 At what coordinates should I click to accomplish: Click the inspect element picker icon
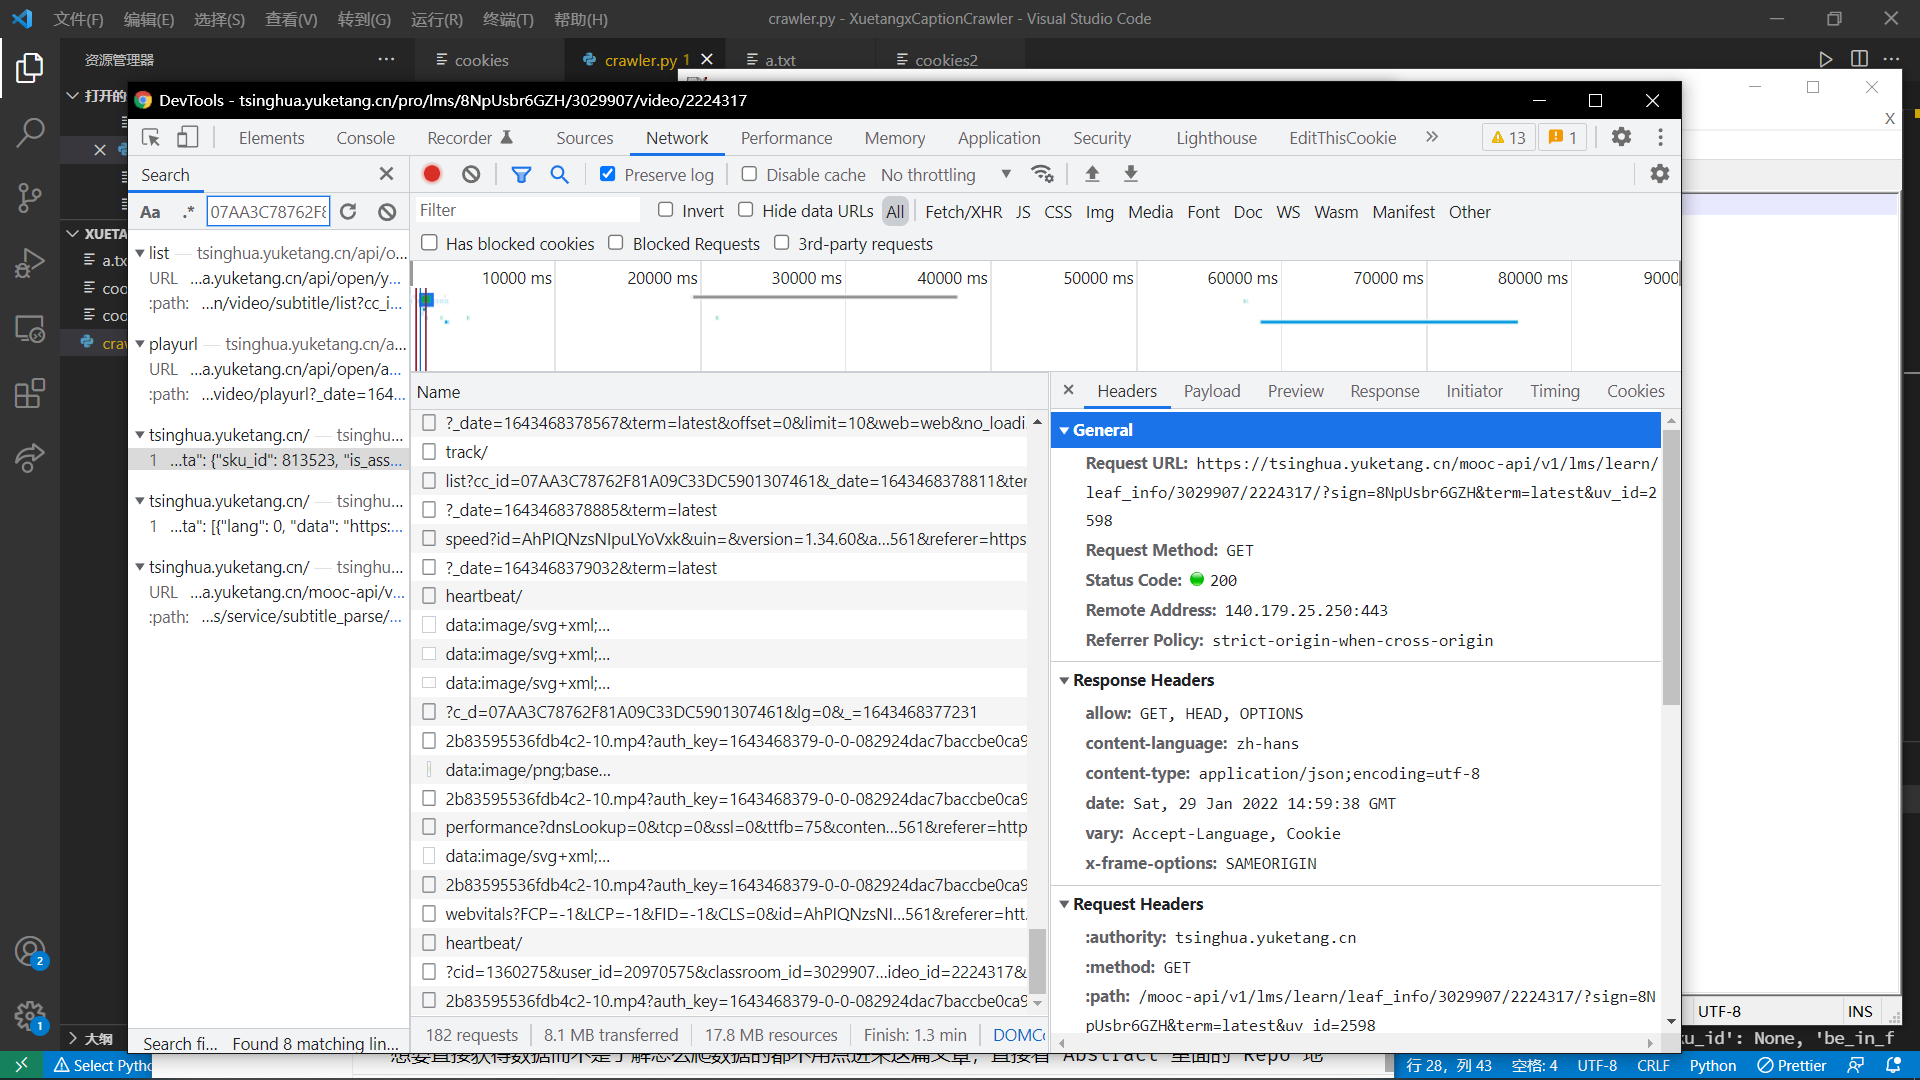click(151, 137)
